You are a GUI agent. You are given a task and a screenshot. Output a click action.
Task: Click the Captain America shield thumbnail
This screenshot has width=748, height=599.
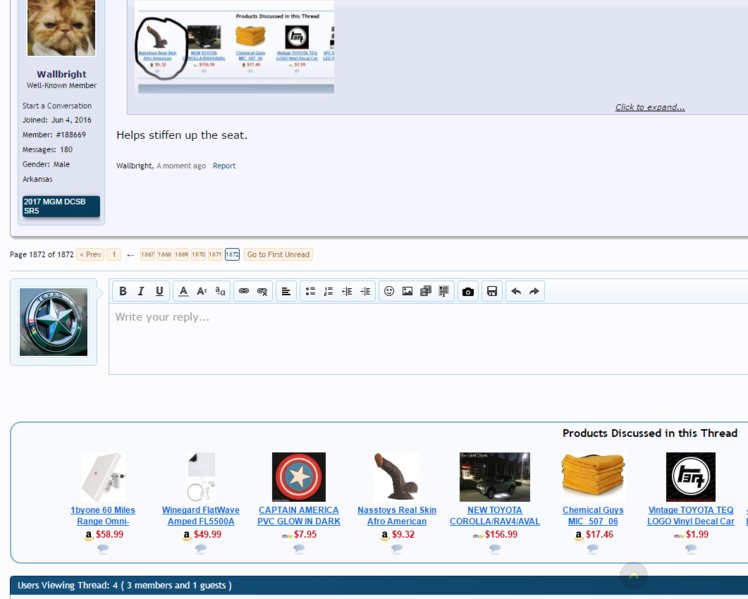coord(299,477)
